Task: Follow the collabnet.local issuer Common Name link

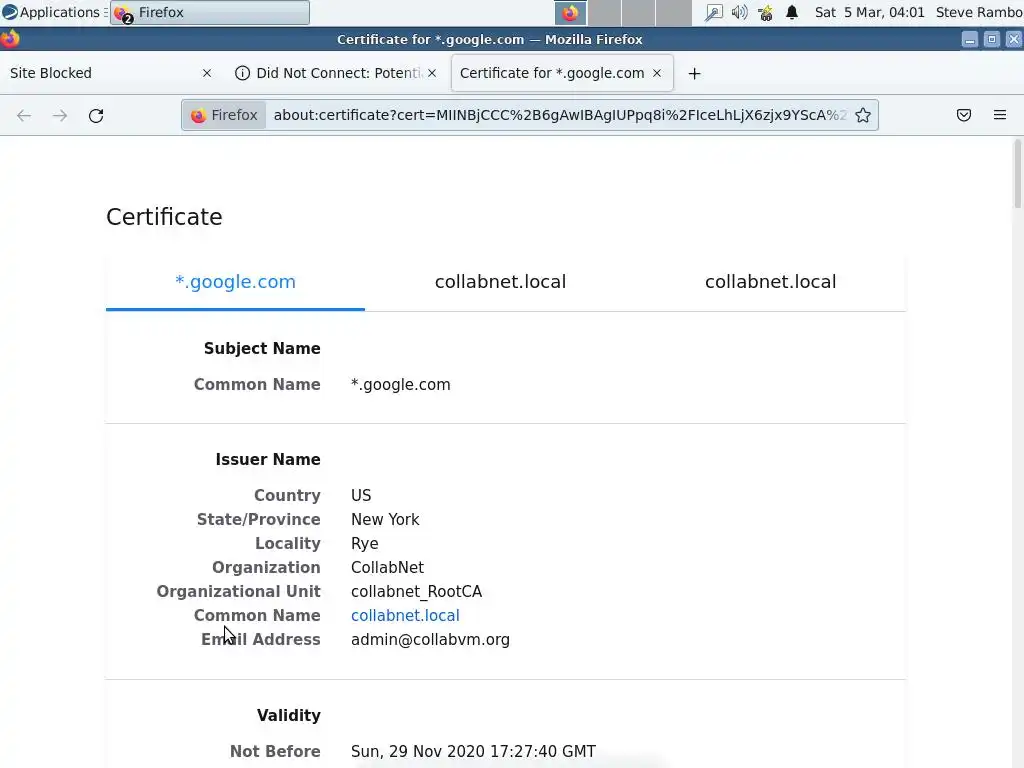Action: 405,616
